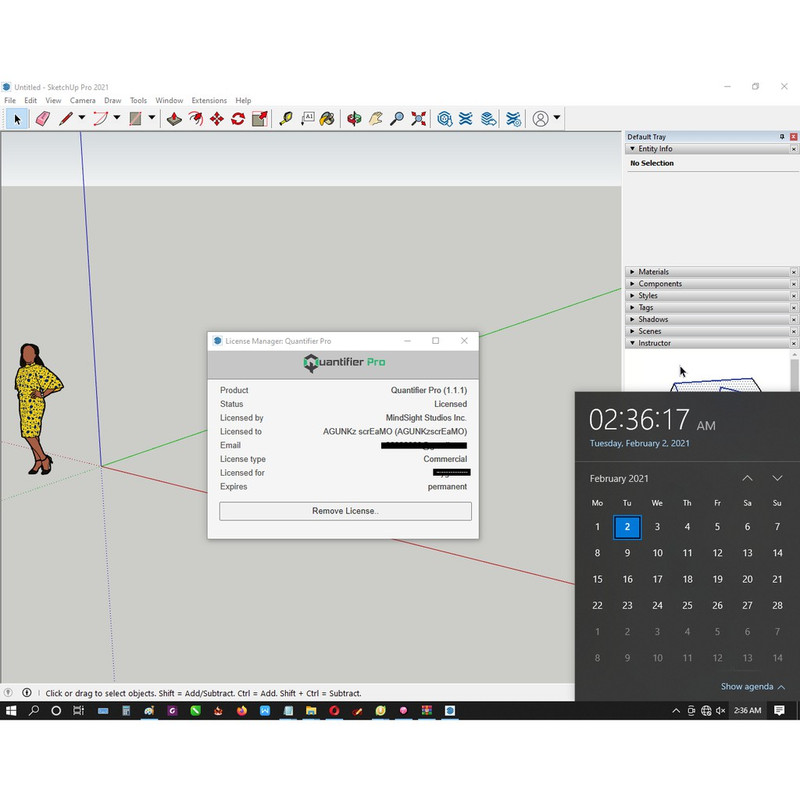This screenshot has width=800, height=800.
Task: Go to next month in calendar
Action: (777, 478)
